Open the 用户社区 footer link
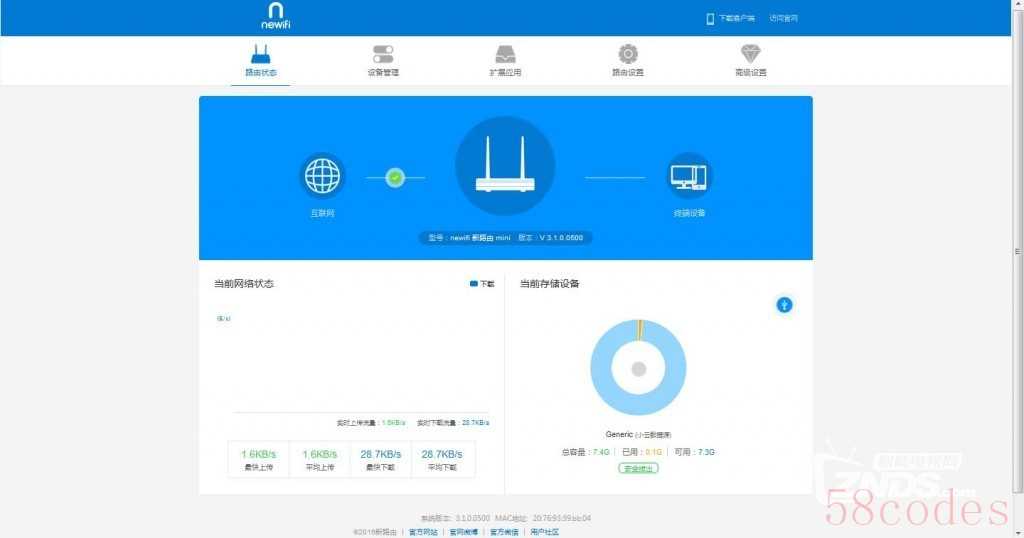Viewport: 1024px width, 538px height. [x=544, y=531]
